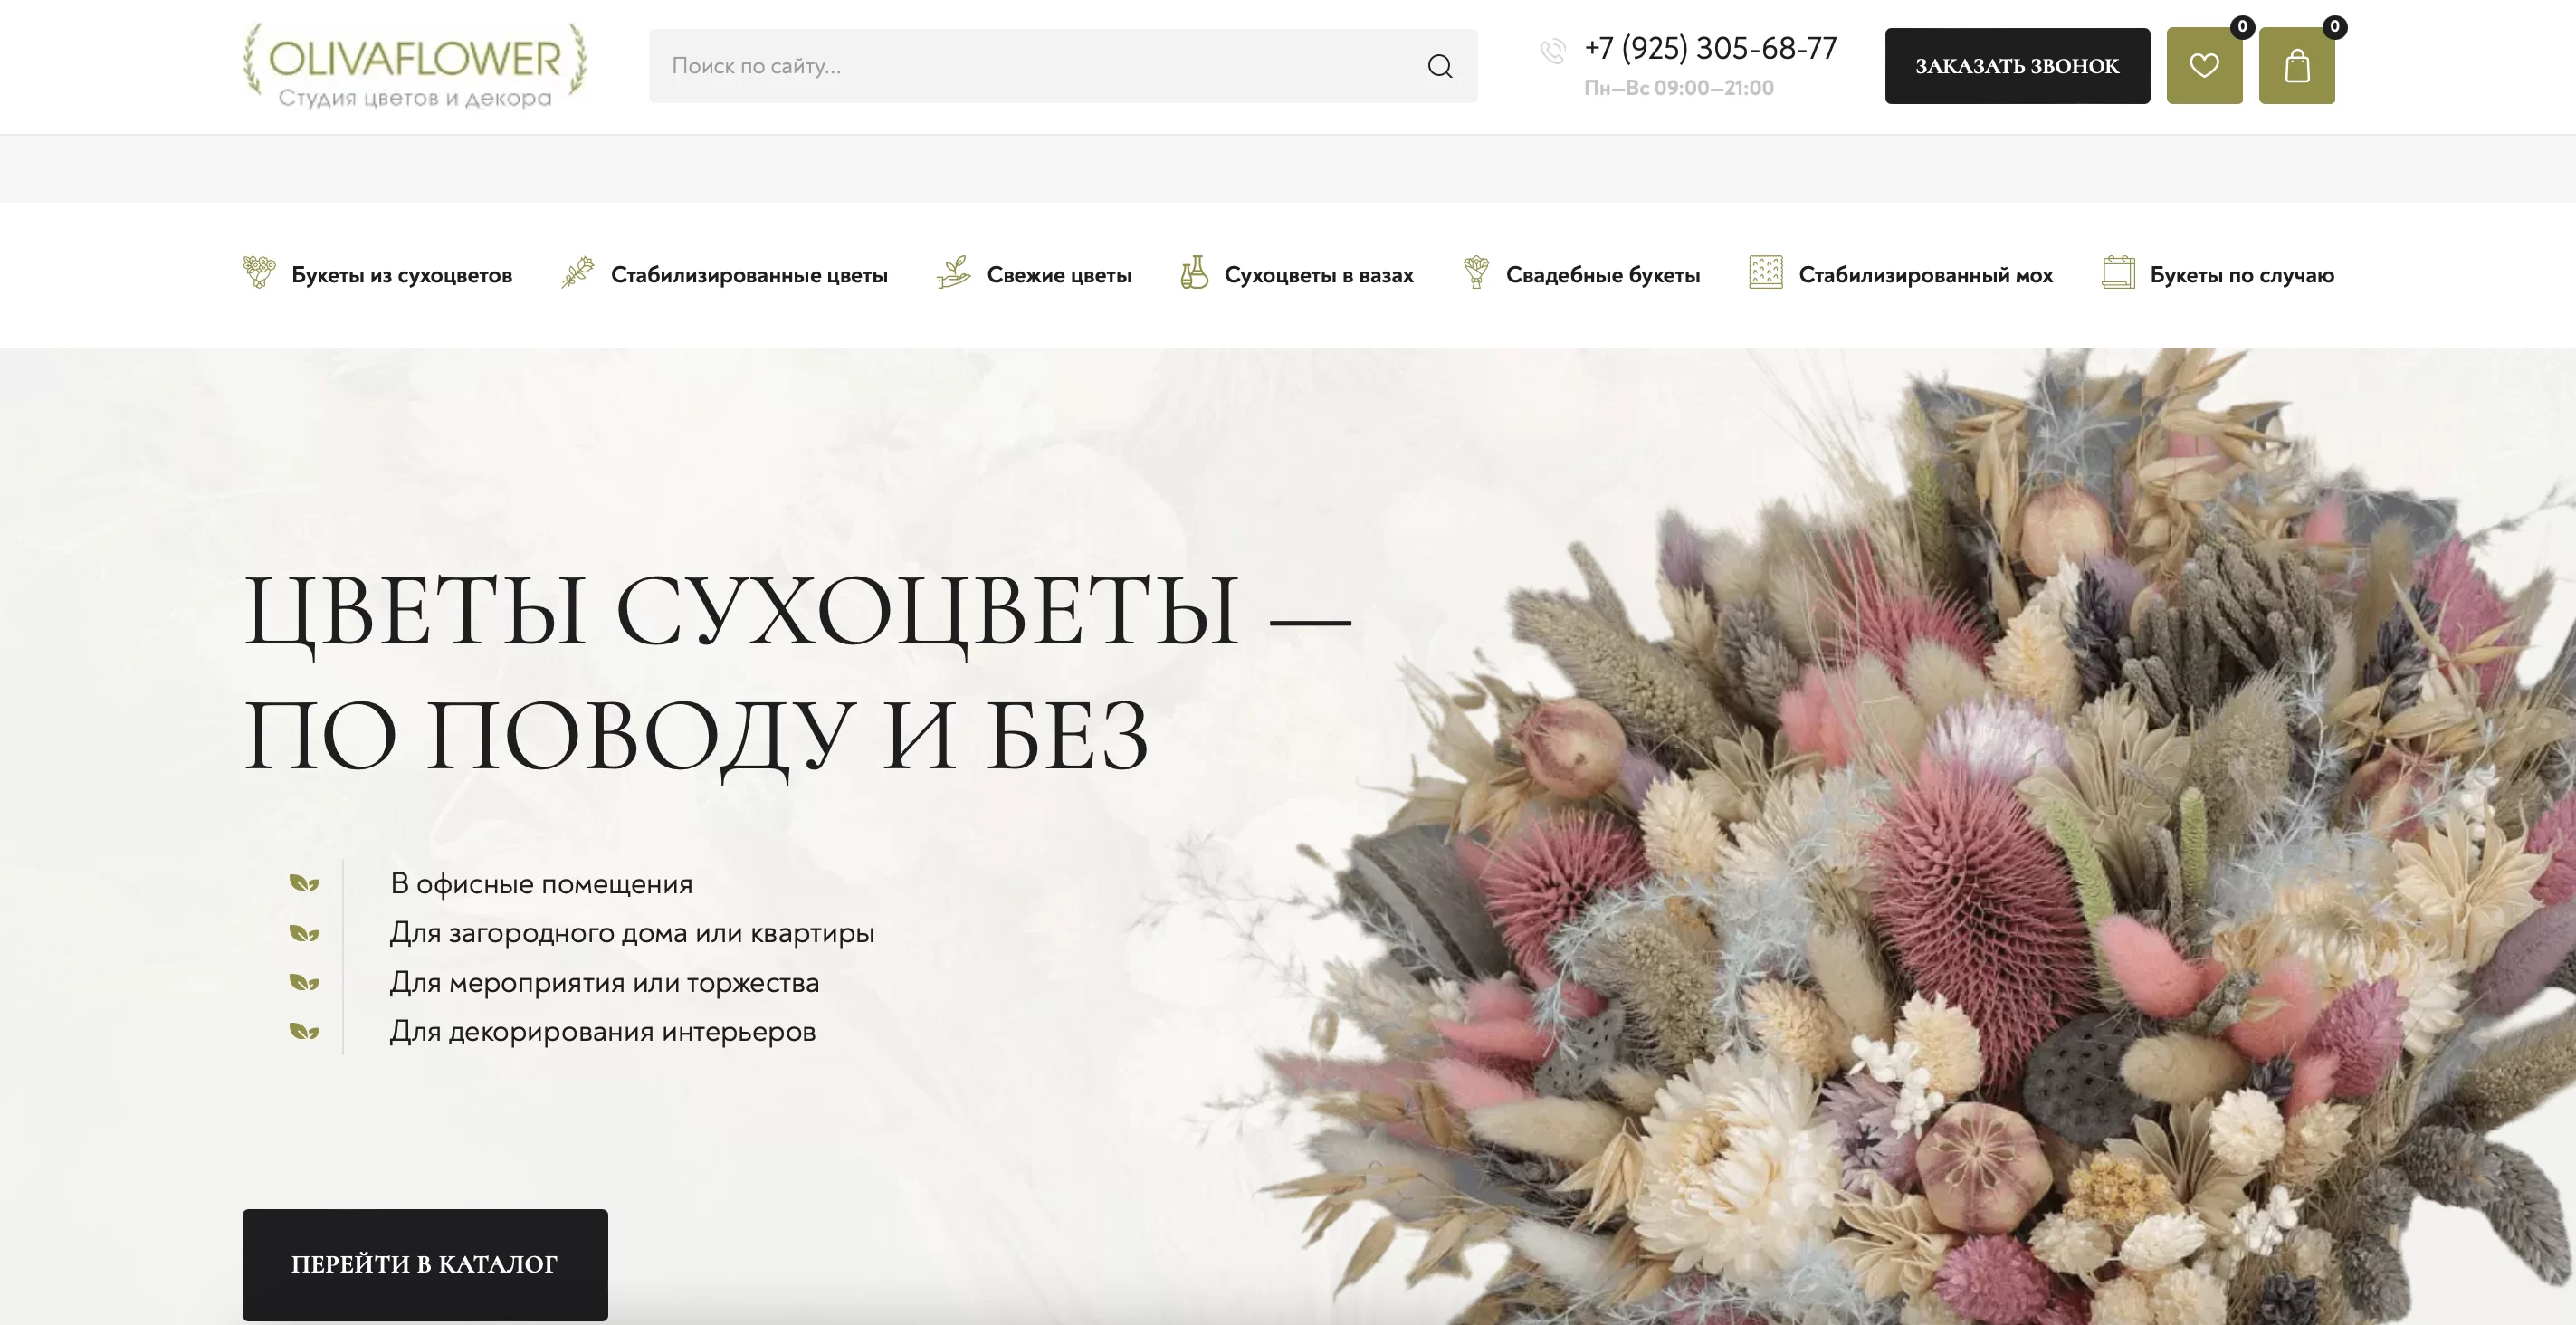Go to Свежие цветы section
2576x1325 pixels.
(x=1059, y=275)
